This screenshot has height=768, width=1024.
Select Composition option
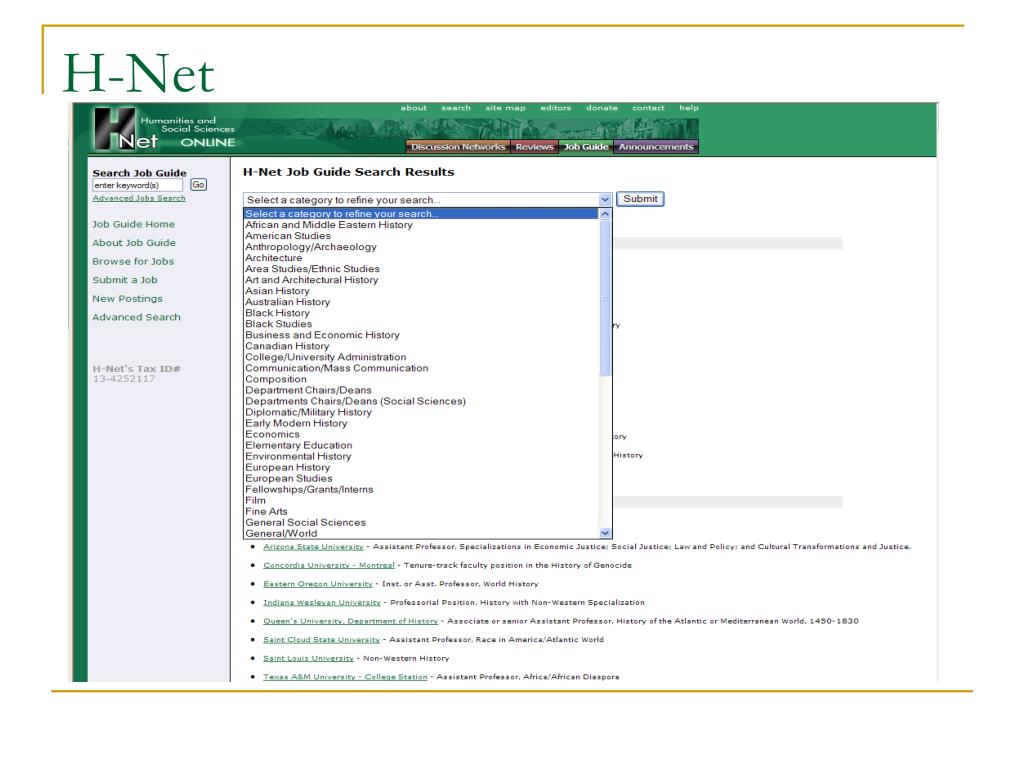pos(421,379)
